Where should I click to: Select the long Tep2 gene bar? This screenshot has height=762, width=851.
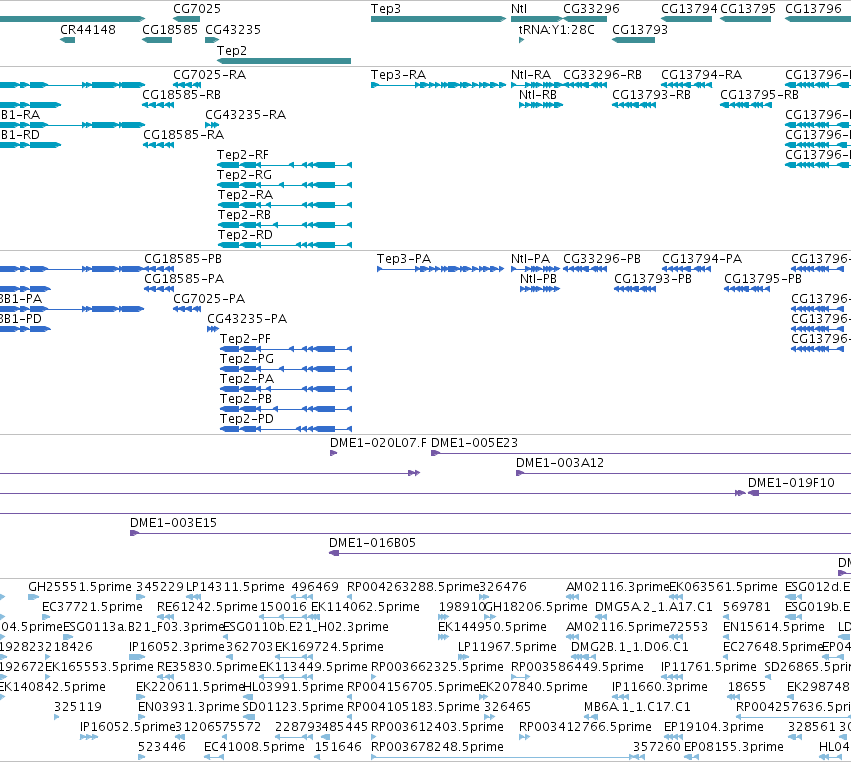[x=284, y=61]
